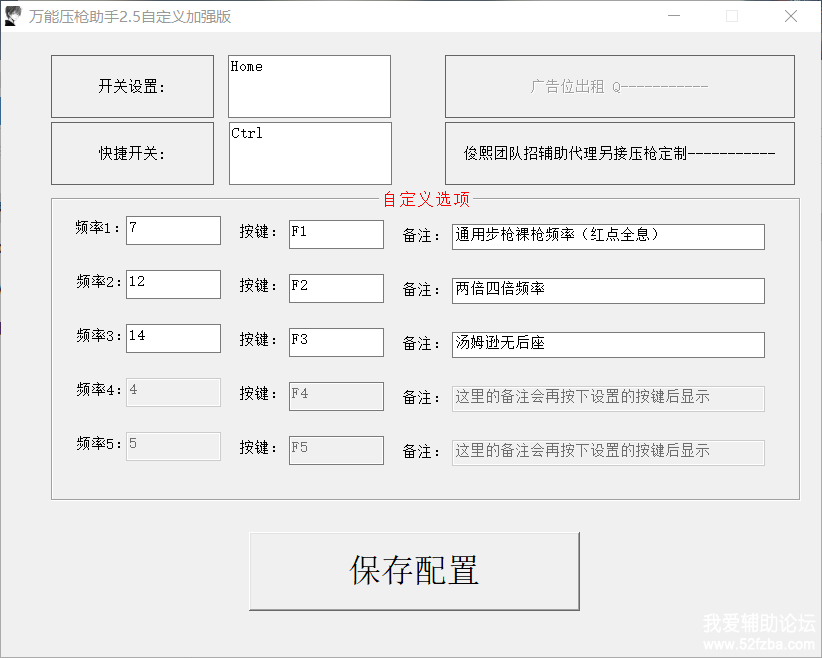The width and height of the screenshot is (822, 658).
Task: Click the 频率3 label
Action: click(99, 336)
